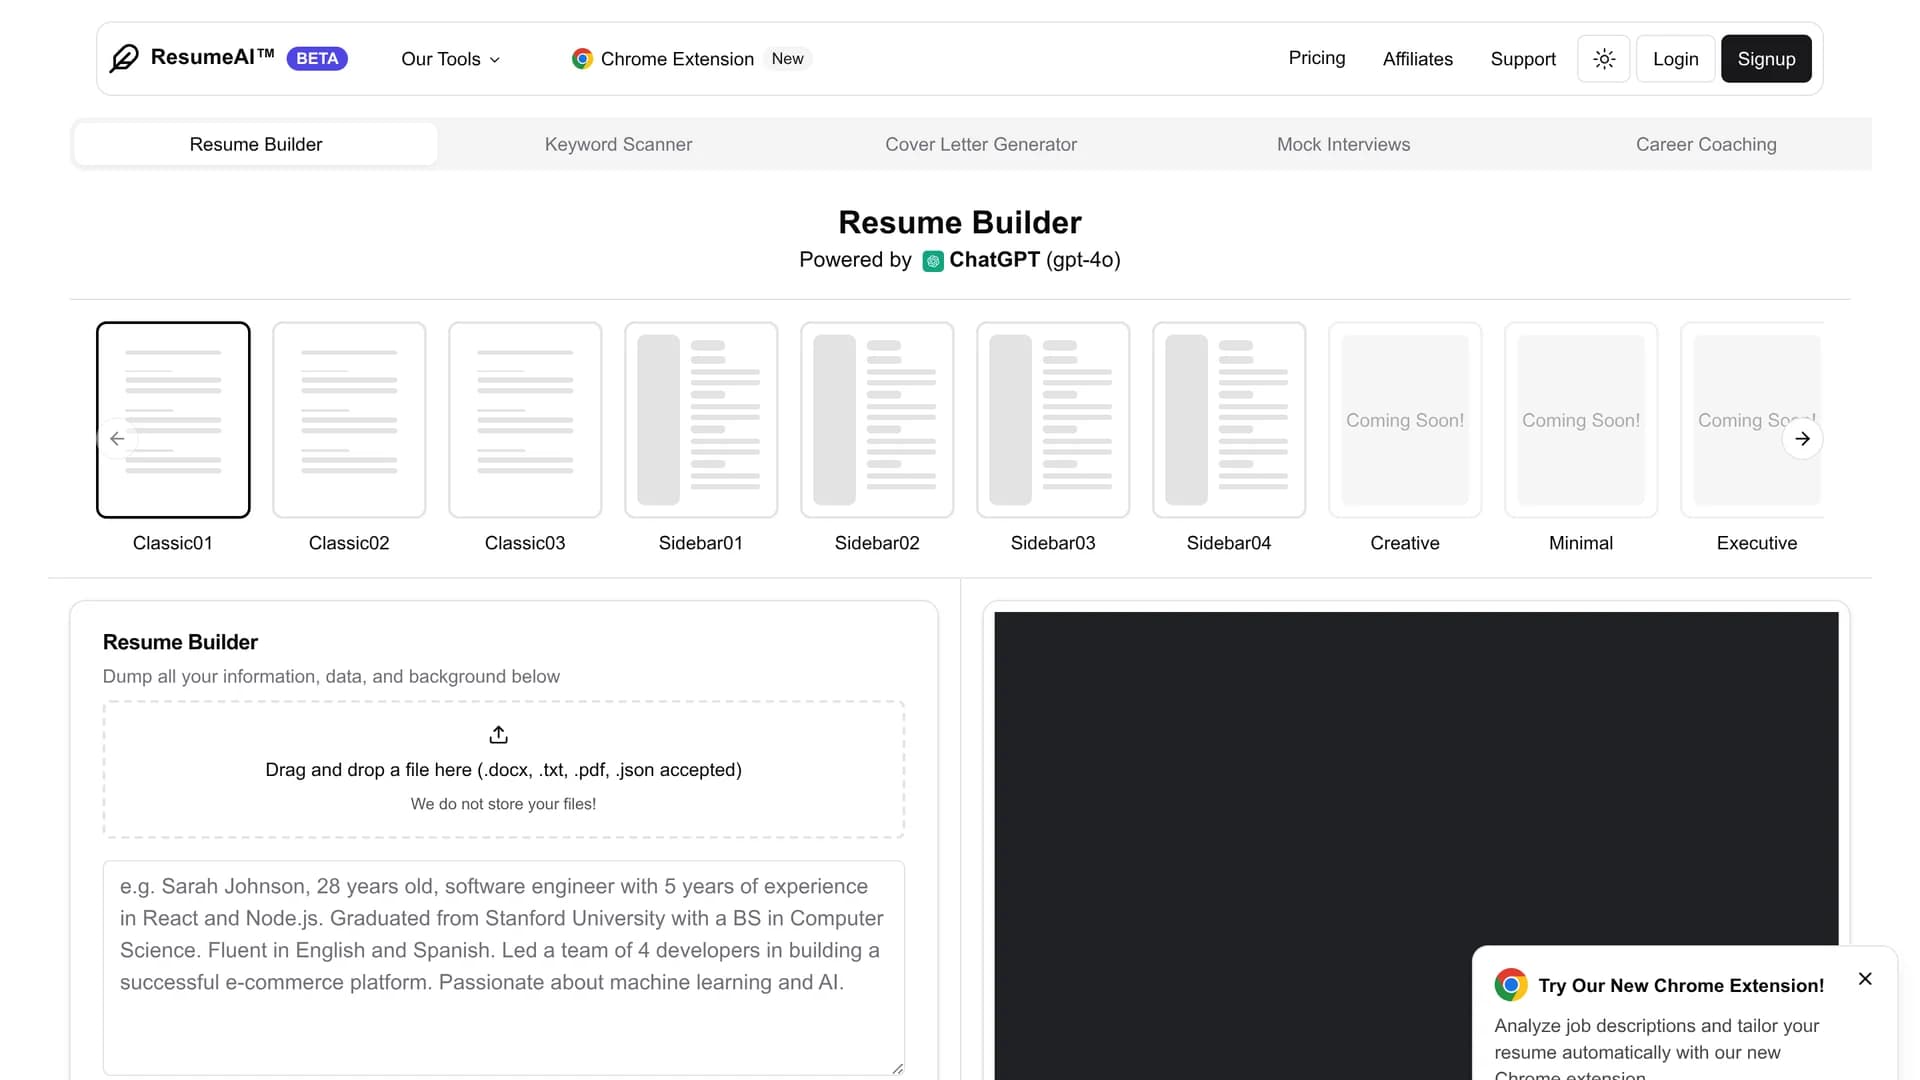
Task: Switch to the Keyword Scanner tab
Action: (618, 144)
